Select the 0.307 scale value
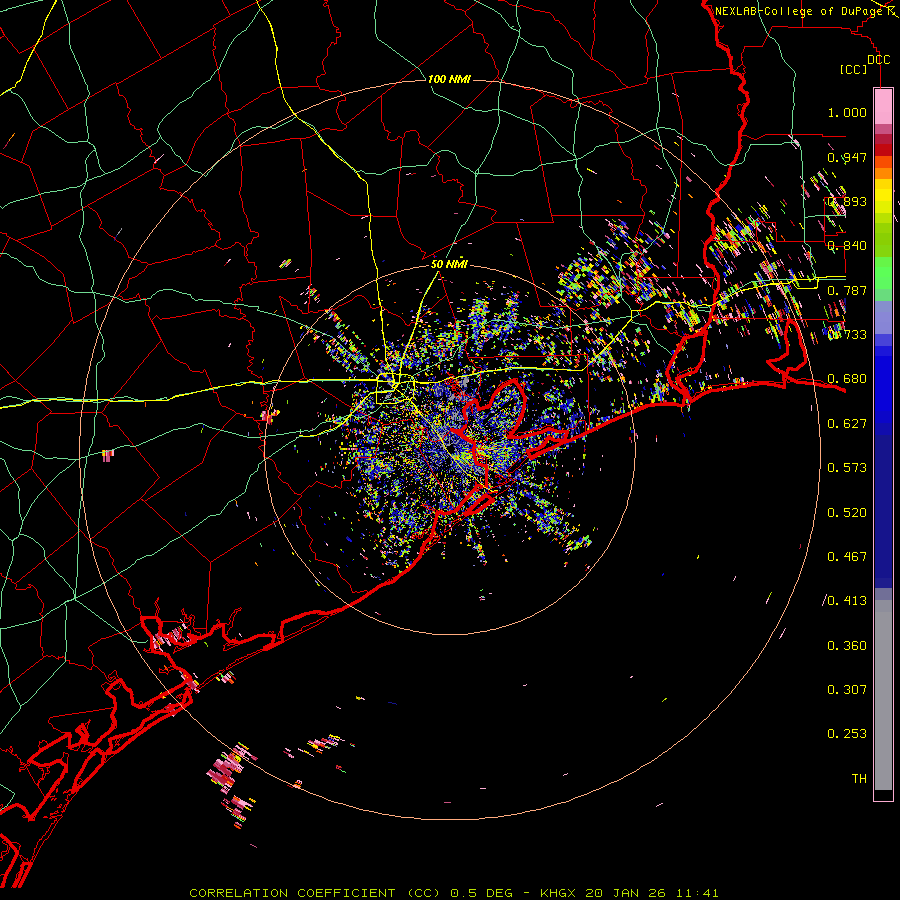This screenshot has width=900, height=900. [x=847, y=690]
